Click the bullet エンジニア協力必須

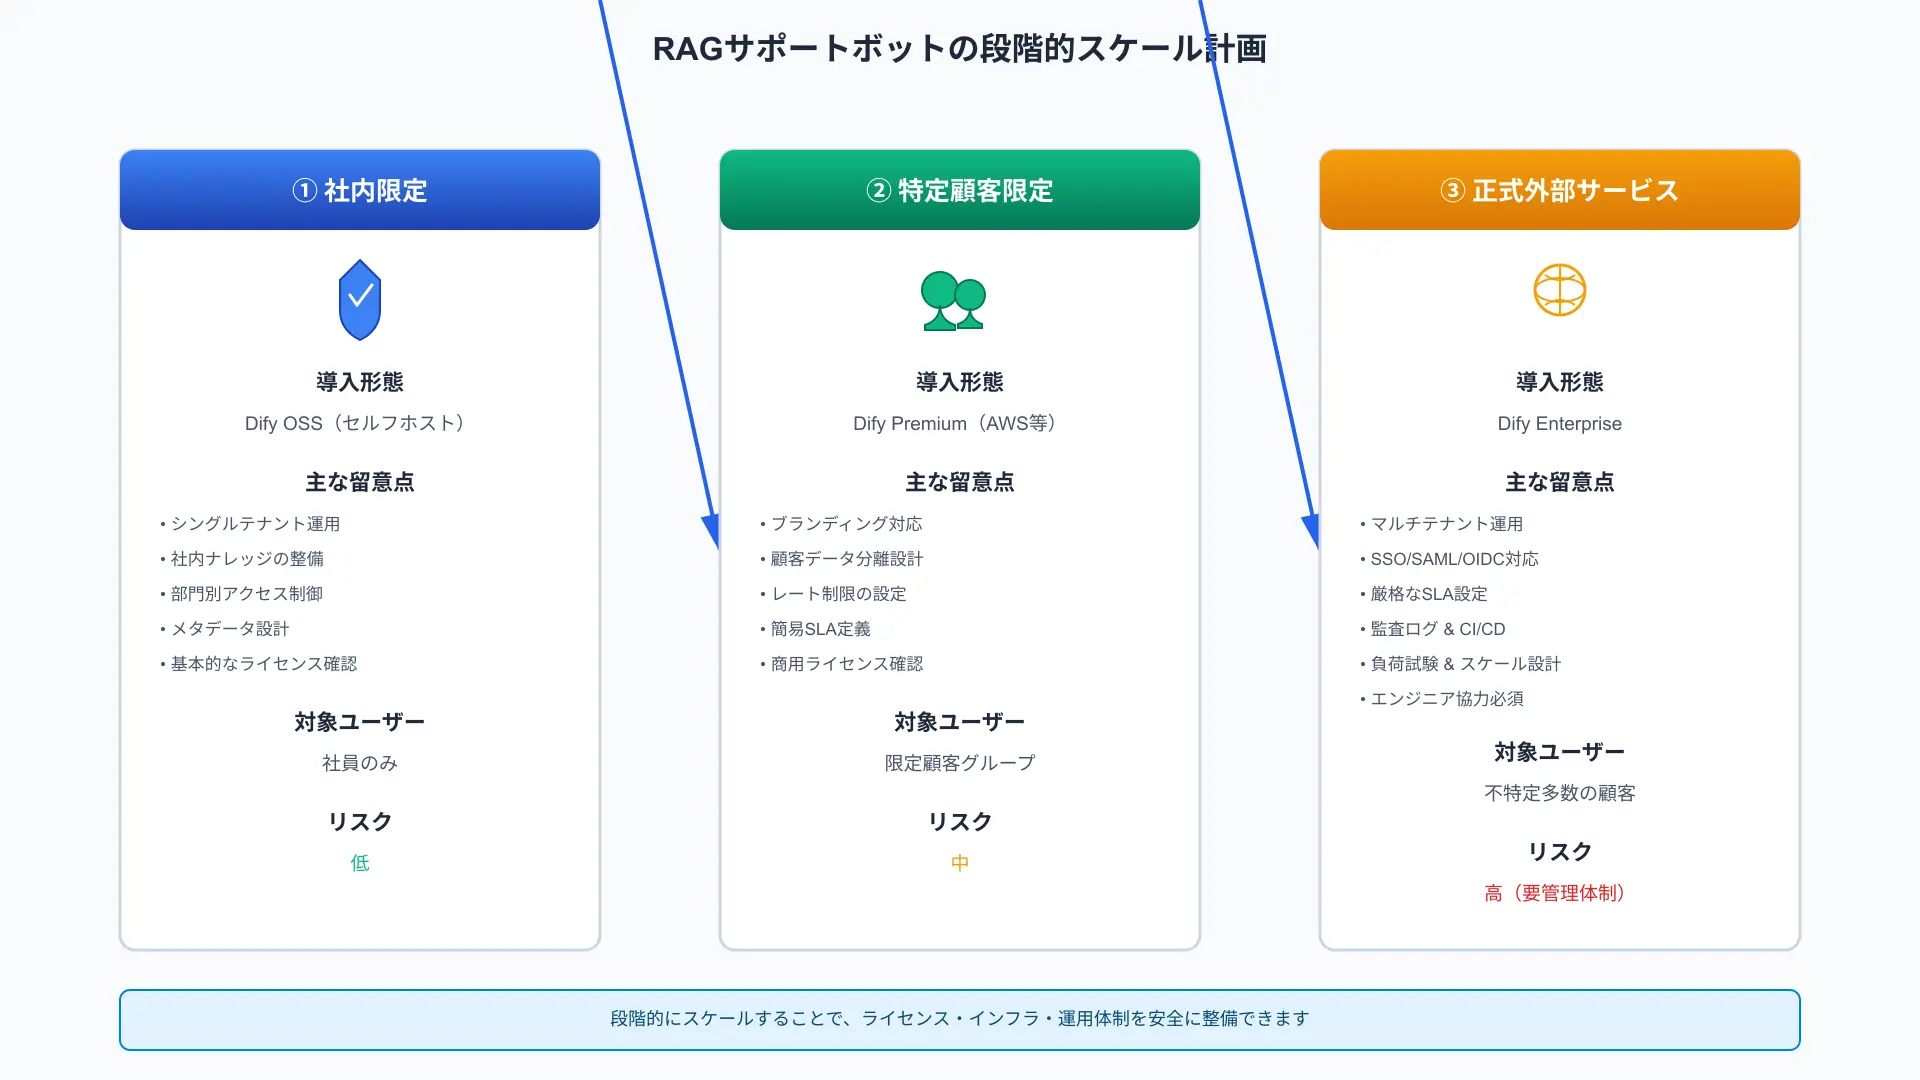coord(1441,699)
